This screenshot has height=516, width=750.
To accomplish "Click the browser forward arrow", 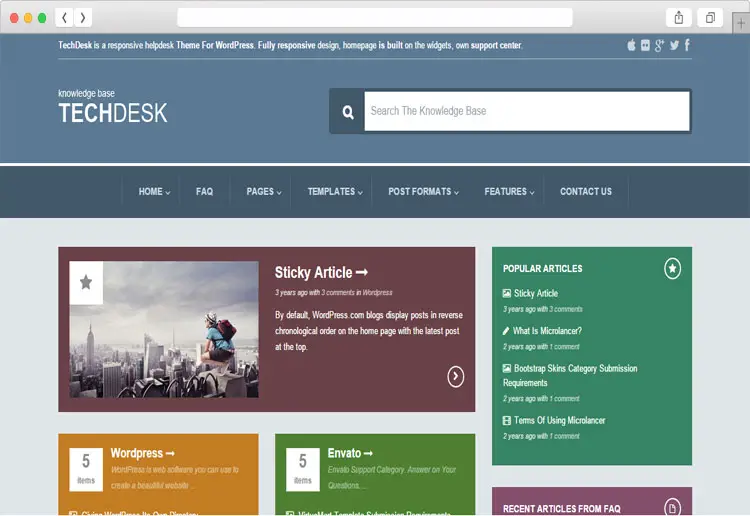I will click(83, 18).
